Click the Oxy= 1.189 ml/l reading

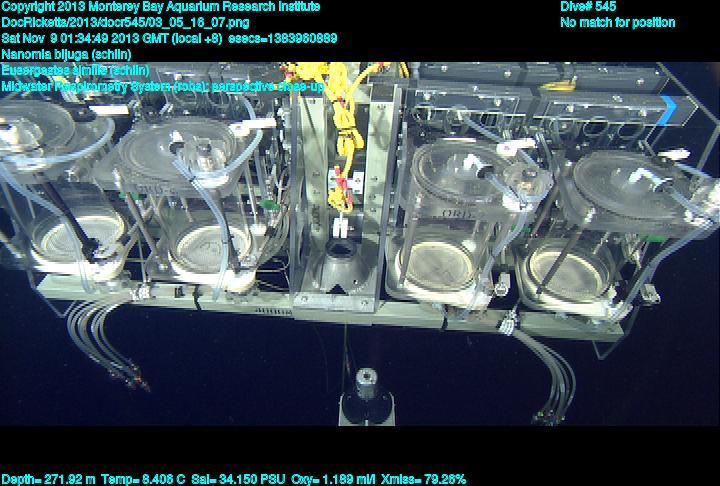(333, 480)
